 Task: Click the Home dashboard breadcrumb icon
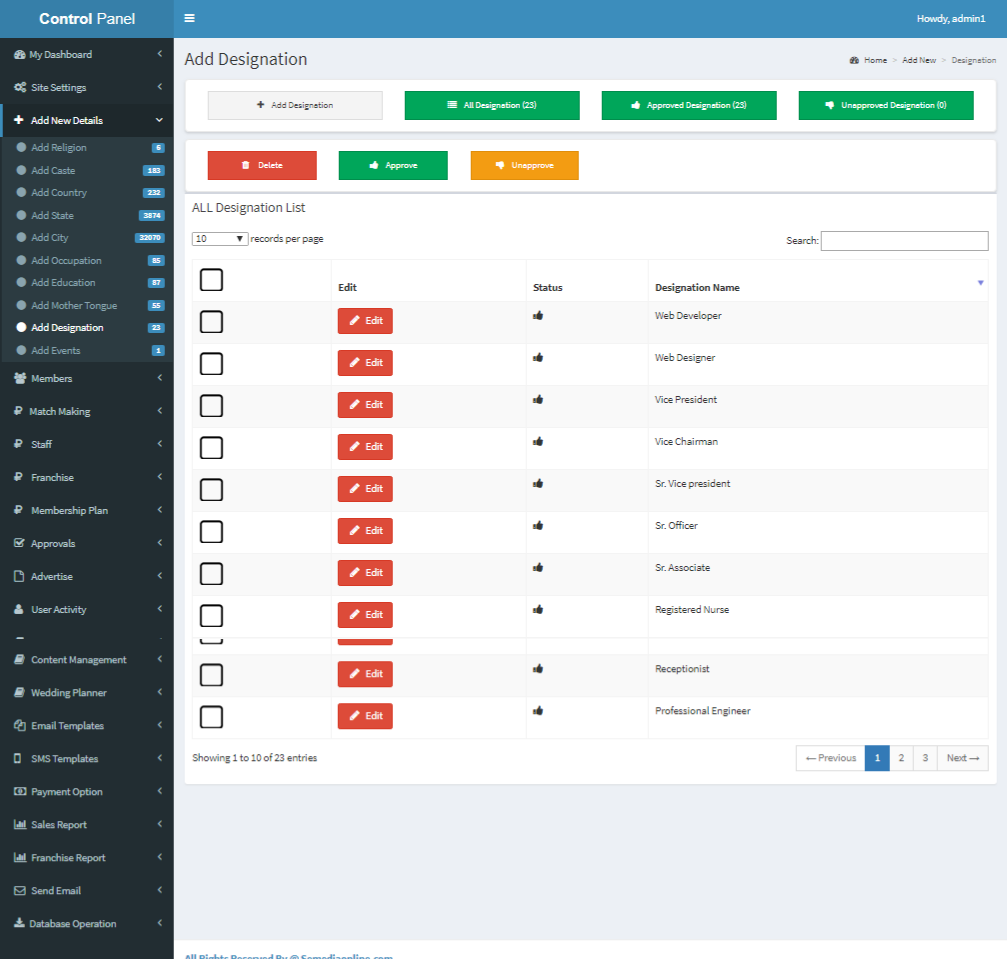854,60
